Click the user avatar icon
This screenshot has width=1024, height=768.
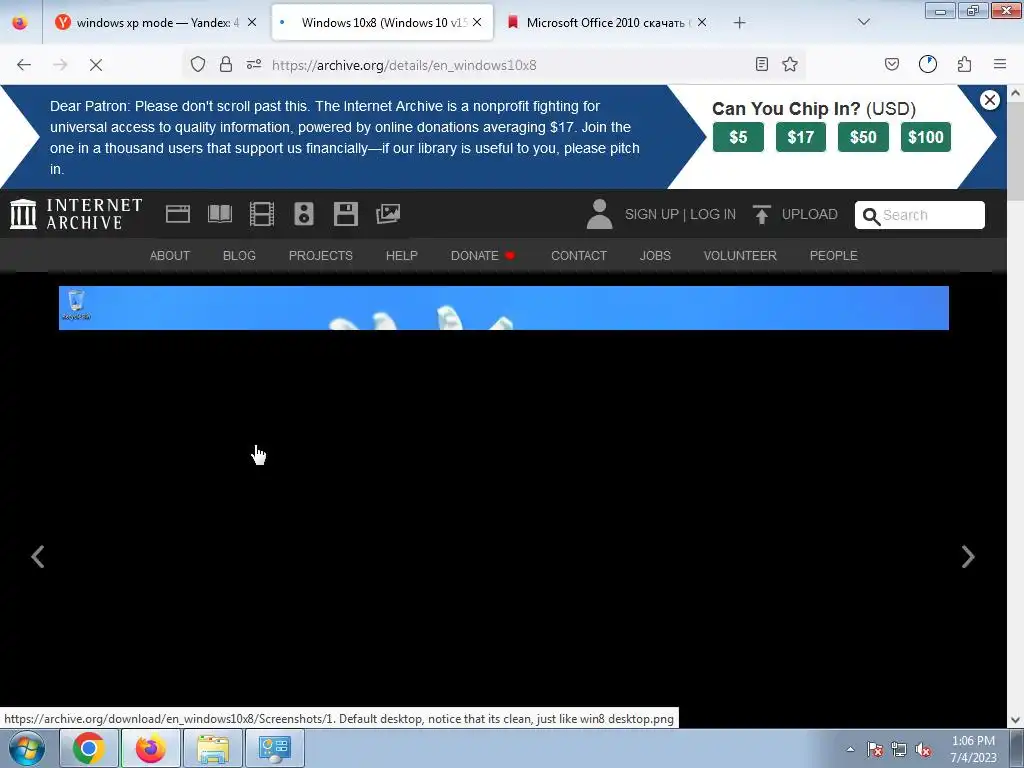(599, 214)
